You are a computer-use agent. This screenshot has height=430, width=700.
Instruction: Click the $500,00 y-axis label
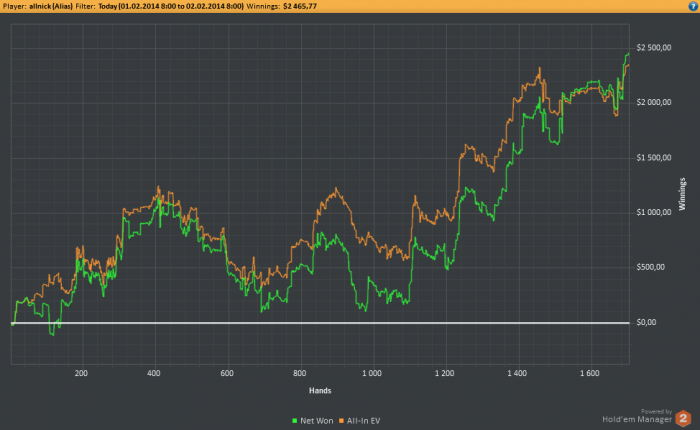pyautogui.click(x=650, y=267)
